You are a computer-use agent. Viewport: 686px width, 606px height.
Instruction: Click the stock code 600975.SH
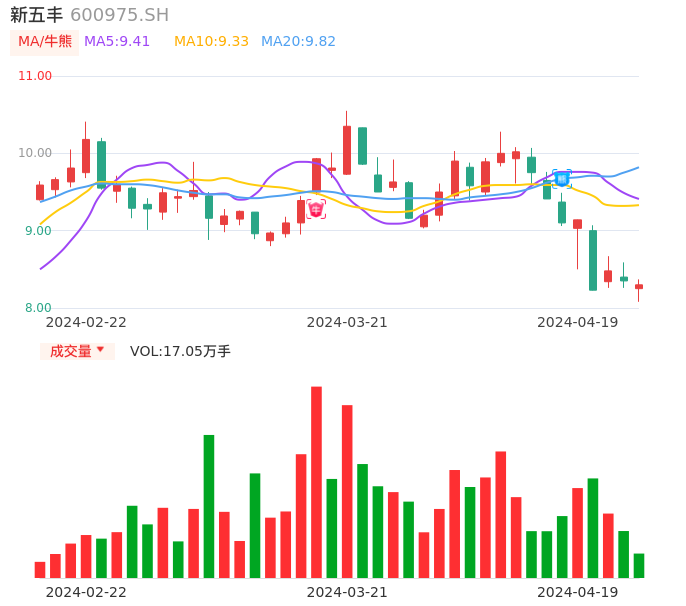[119, 15]
